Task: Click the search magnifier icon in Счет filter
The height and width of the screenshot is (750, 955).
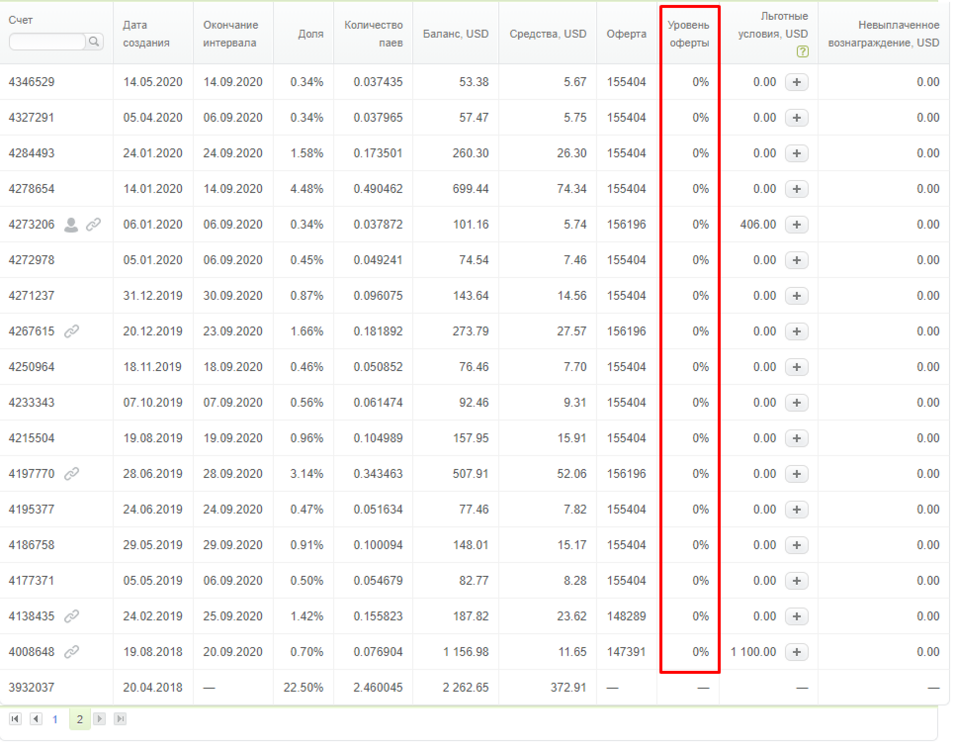Action: (94, 41)
